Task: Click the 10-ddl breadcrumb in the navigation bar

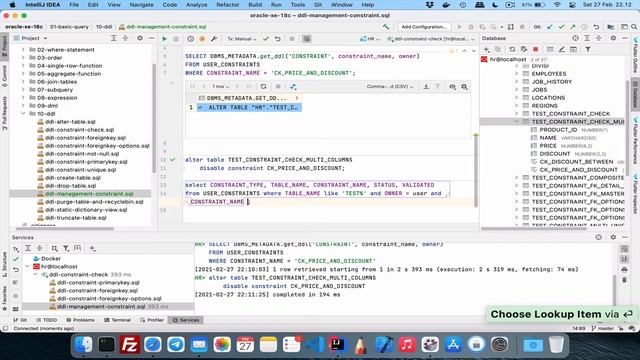Action: click(104, 27)
